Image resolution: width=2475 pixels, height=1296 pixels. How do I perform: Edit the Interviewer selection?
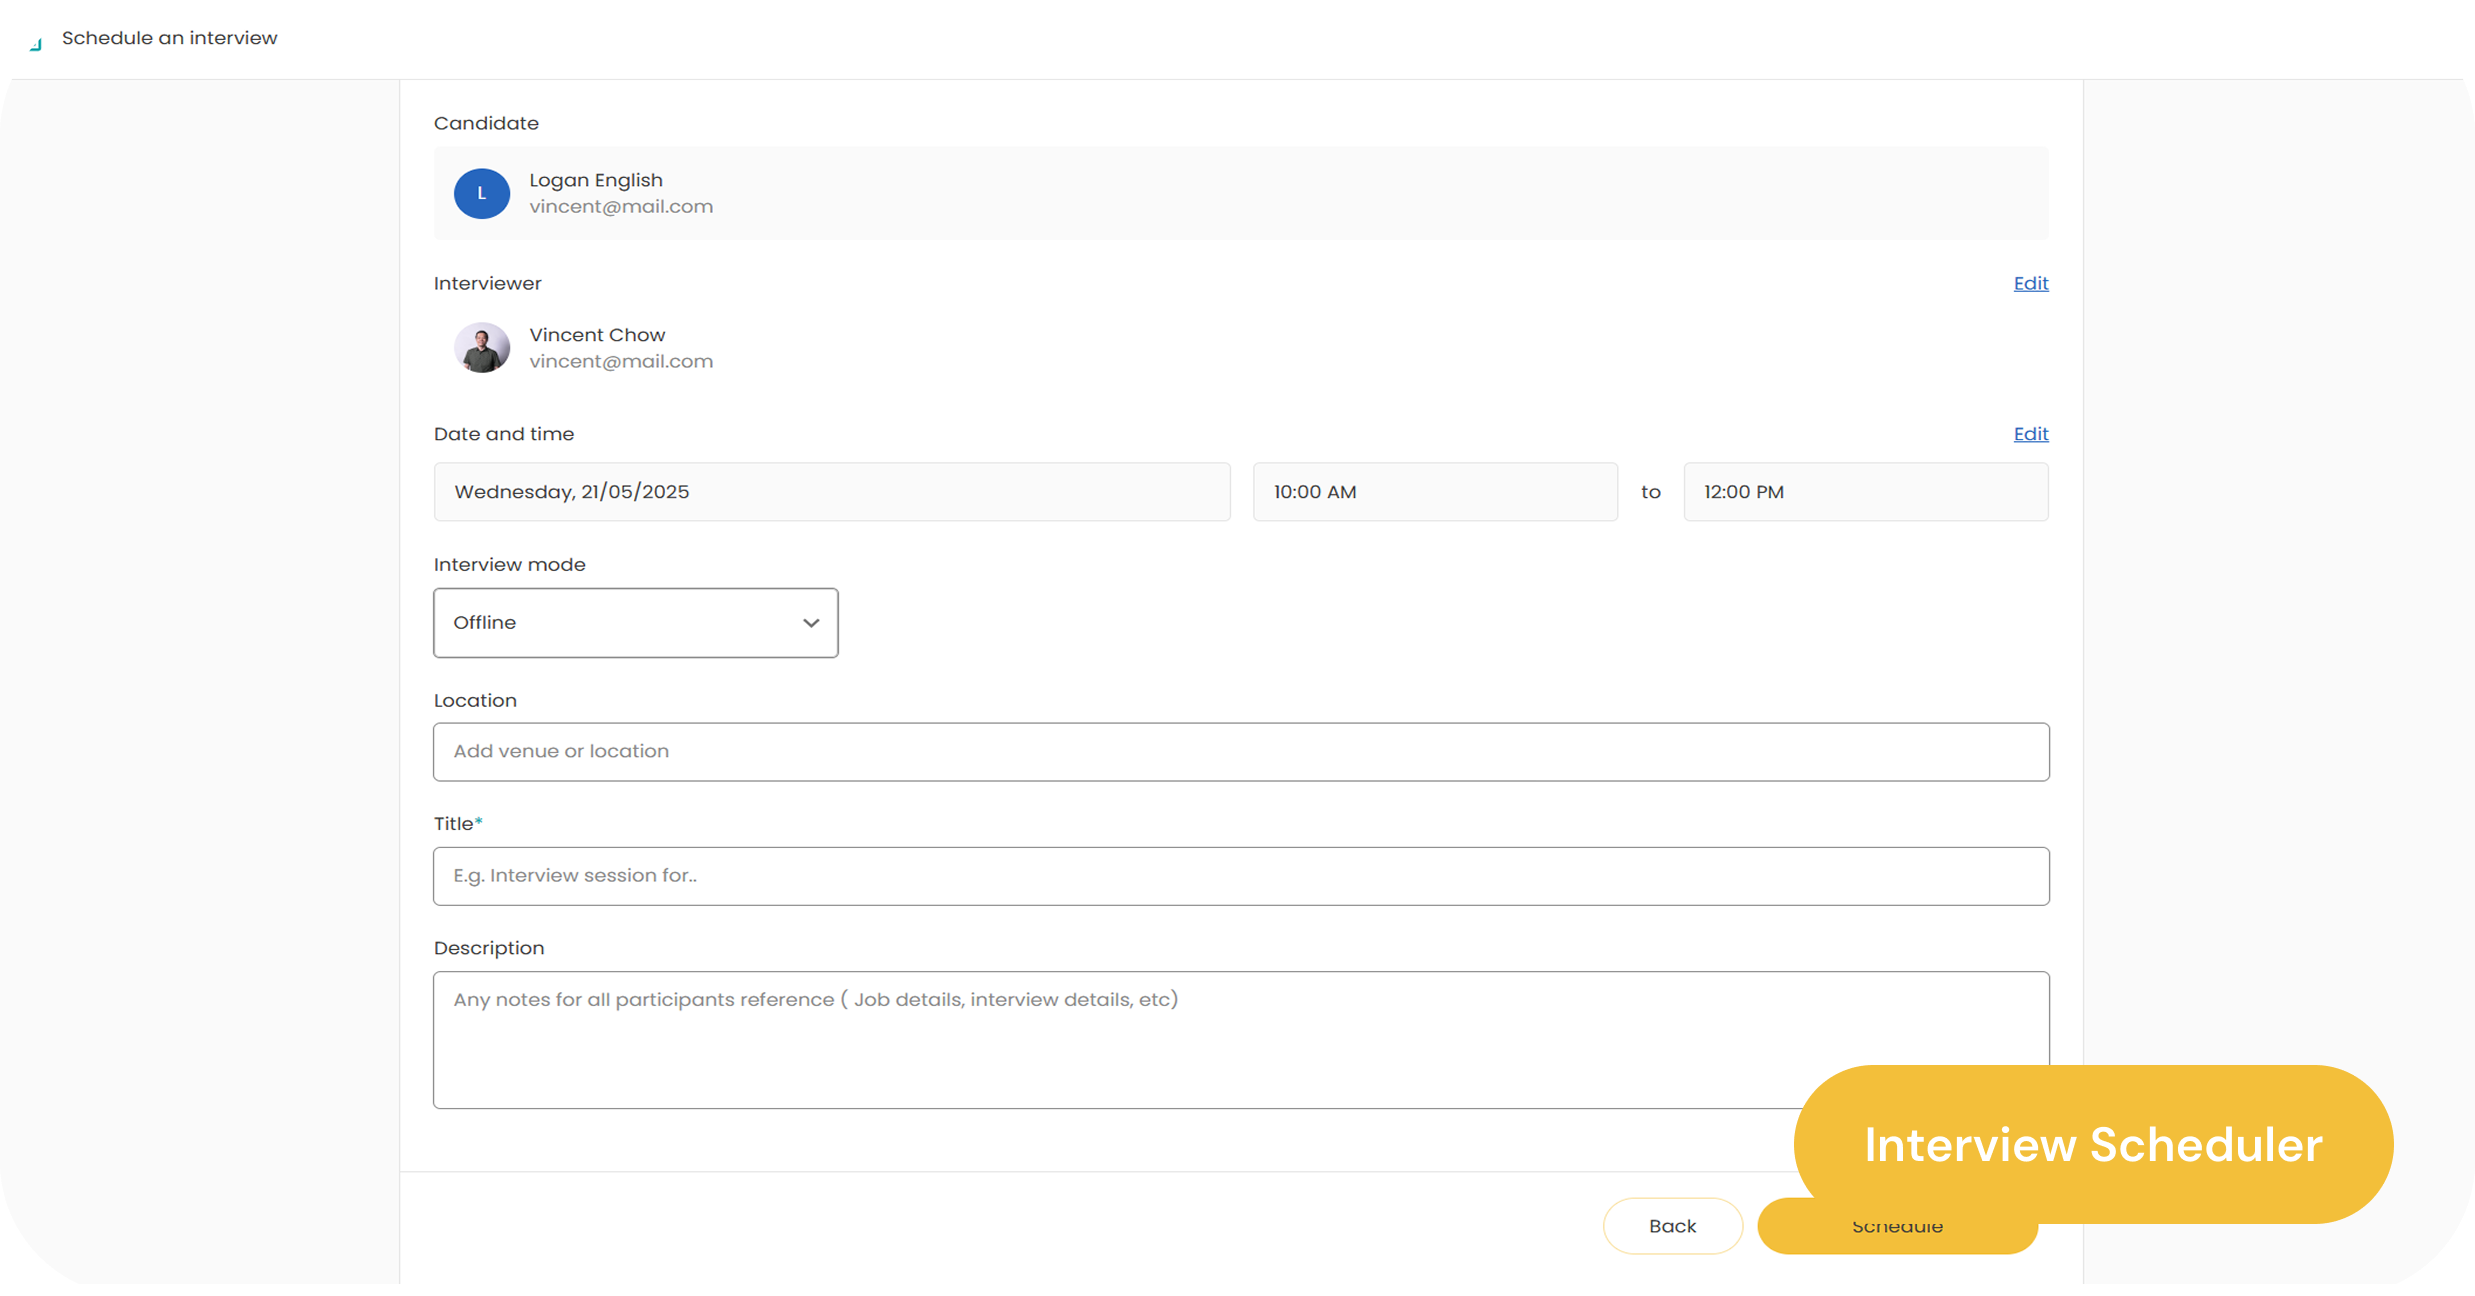coord(2030,283)
